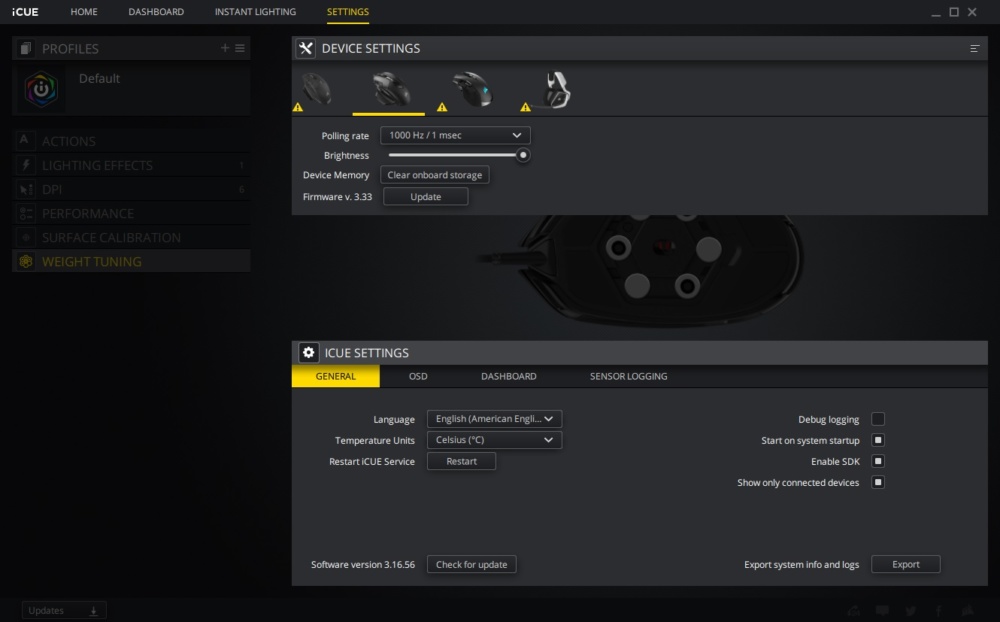The height and width of the screenshot is (622, 1000).
Task: Open the Temperature Units dropdown
Action: tap(494, 440)
